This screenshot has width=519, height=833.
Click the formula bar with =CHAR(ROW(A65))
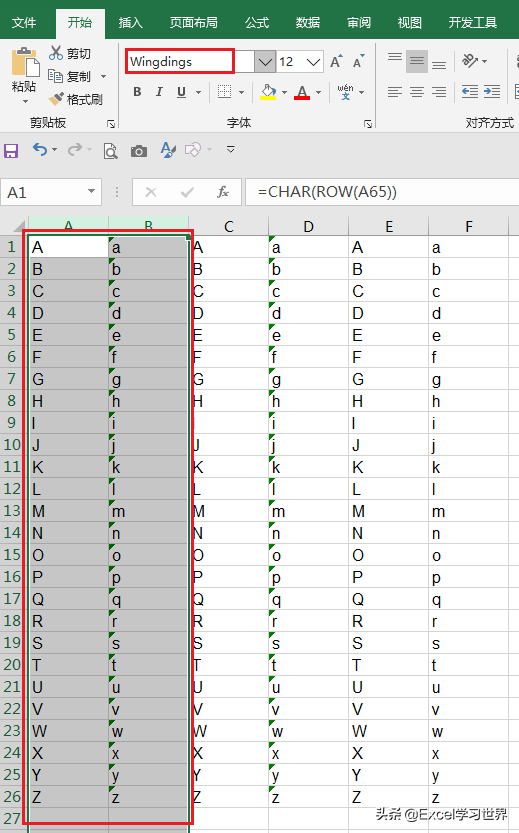382,192
